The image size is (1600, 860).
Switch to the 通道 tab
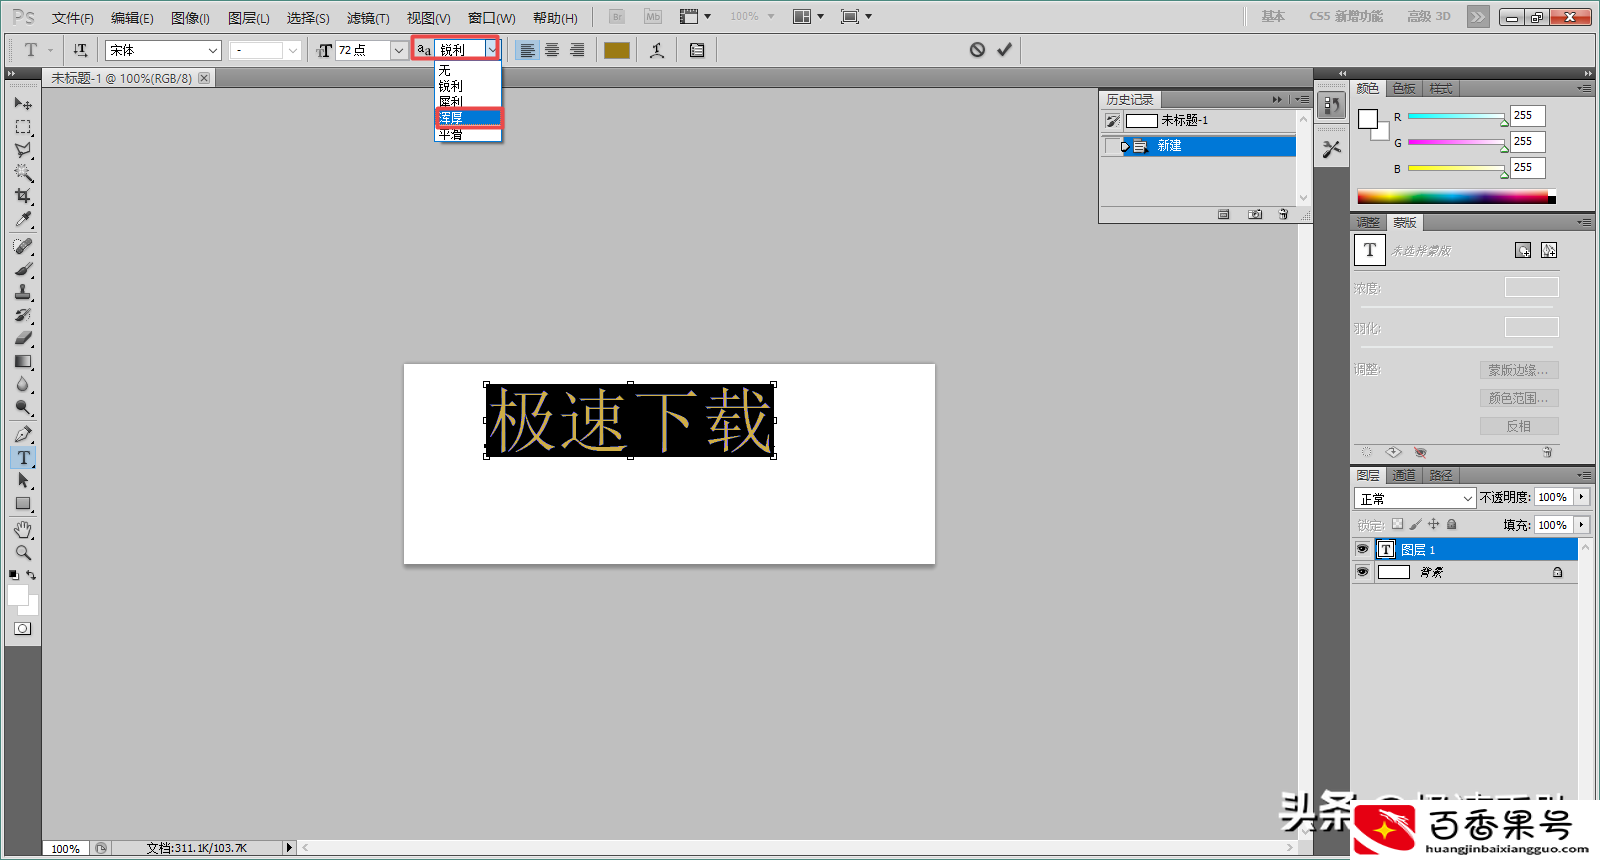coord(1404,476)
